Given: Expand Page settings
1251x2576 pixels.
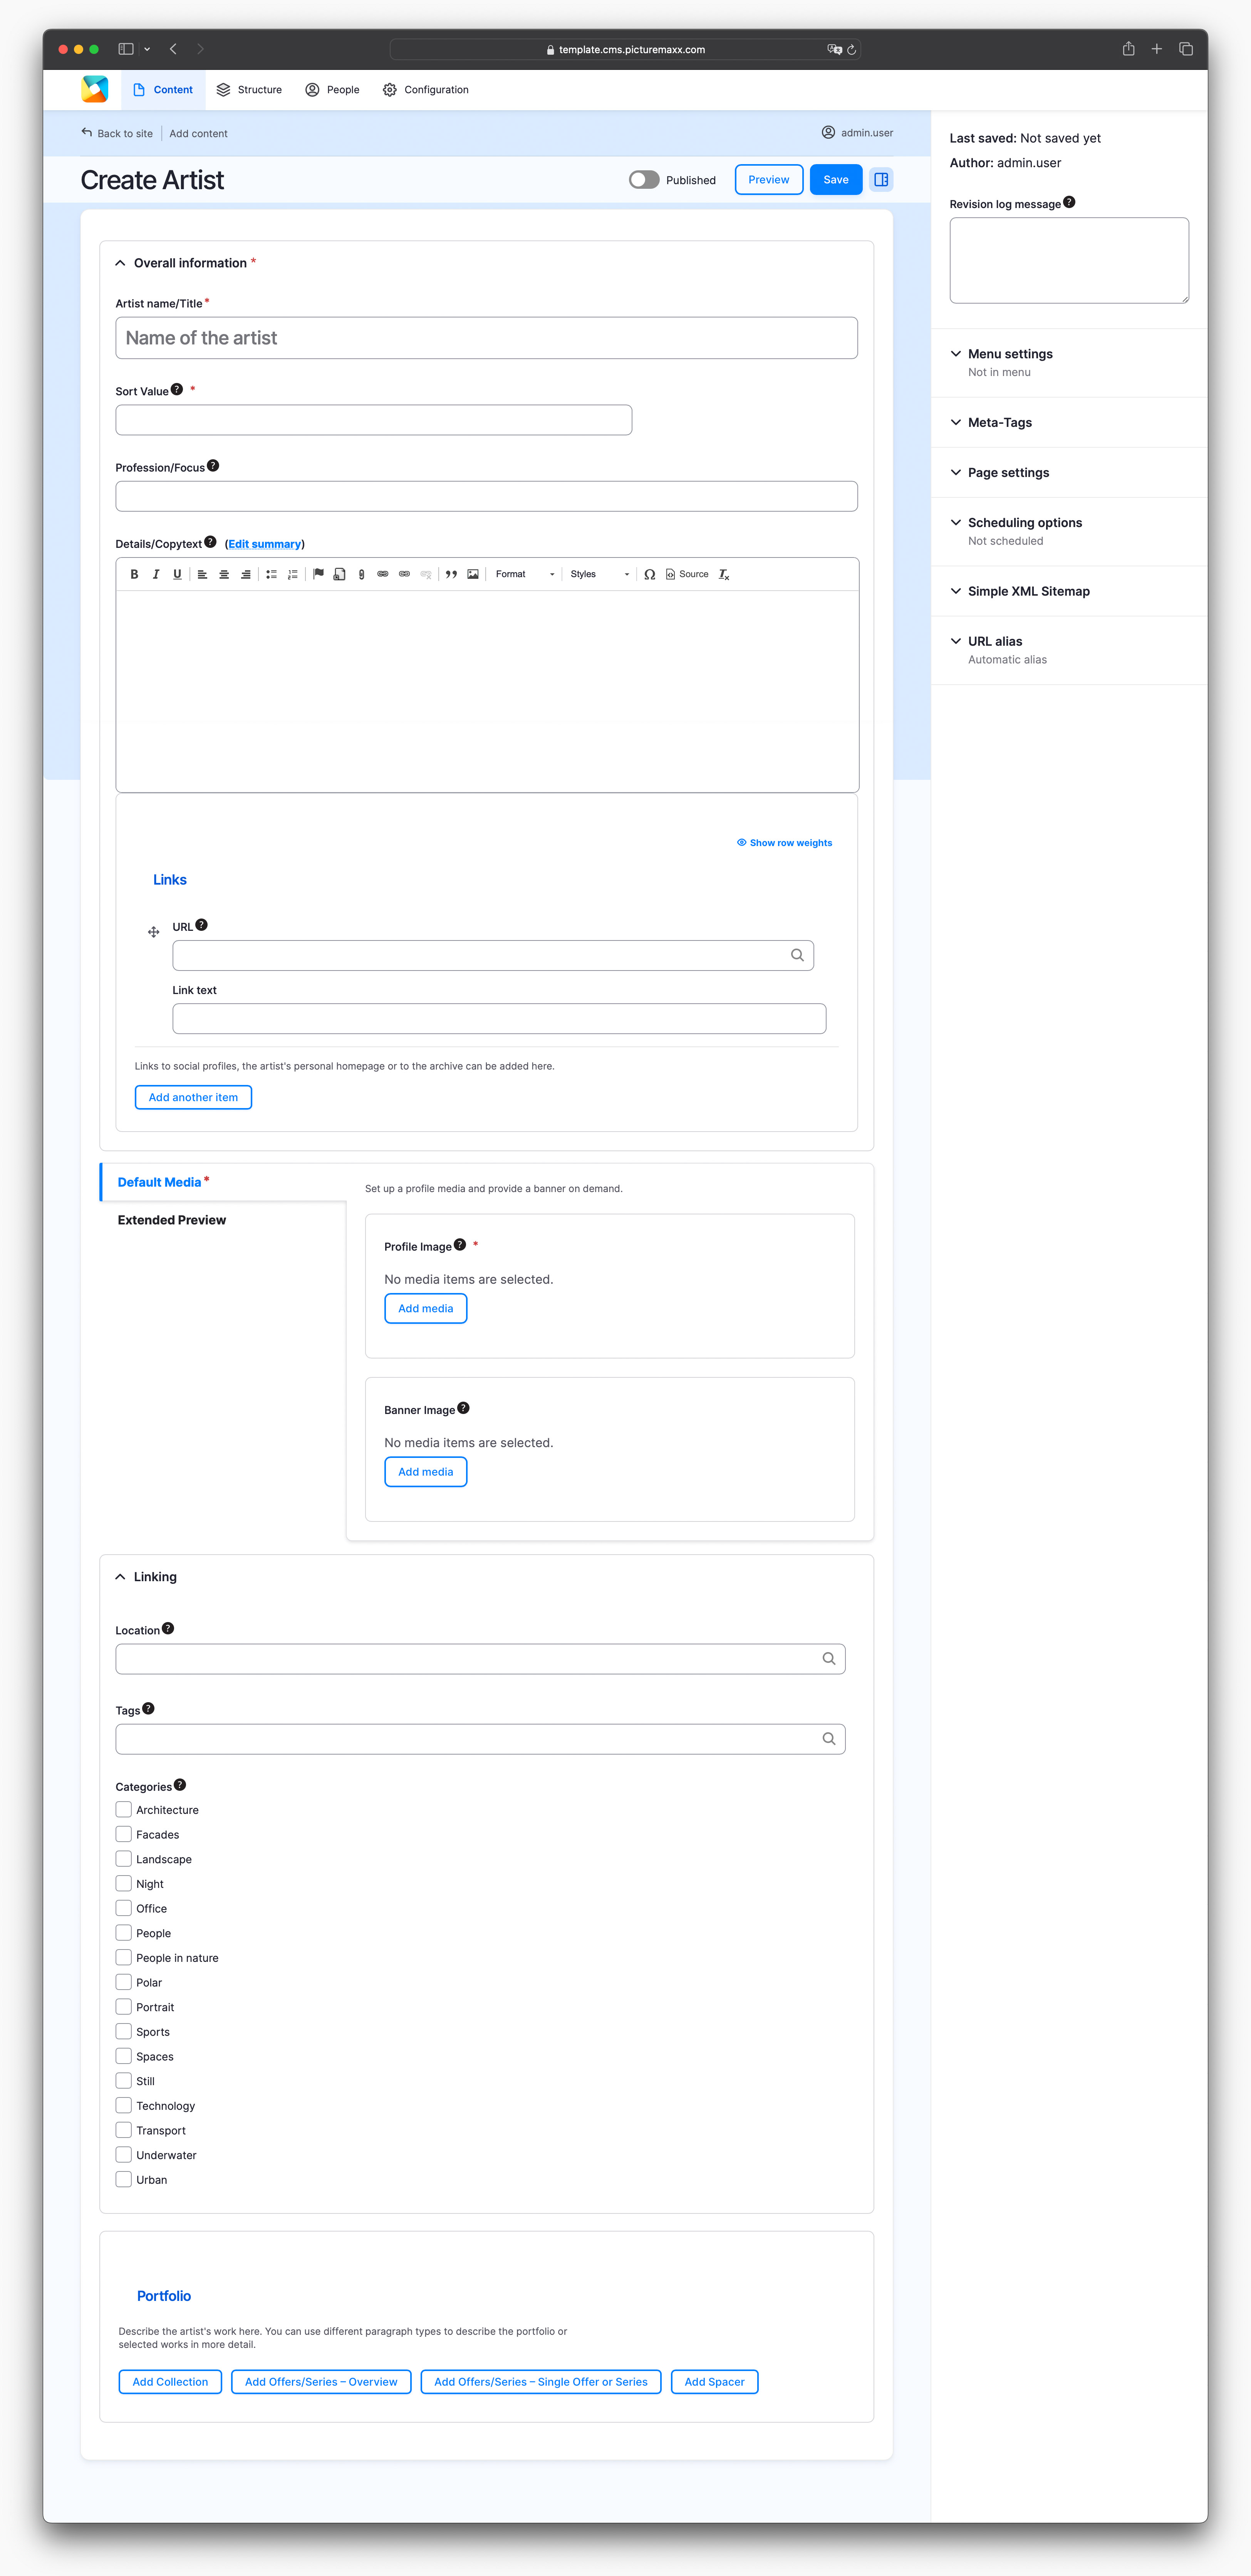Looking at the screenshot, I should pyautogui.click(x=999, y=473).
